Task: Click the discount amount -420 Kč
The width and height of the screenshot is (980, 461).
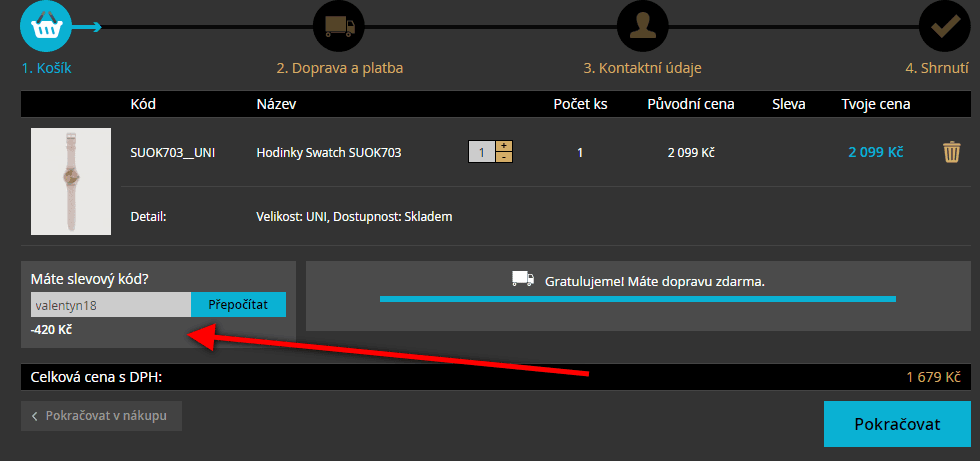Action: coord(51,329)
